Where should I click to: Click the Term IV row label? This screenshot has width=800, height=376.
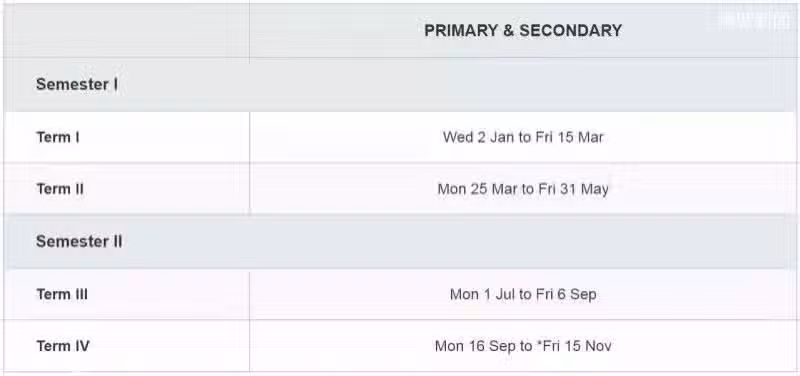click(63, 346)
